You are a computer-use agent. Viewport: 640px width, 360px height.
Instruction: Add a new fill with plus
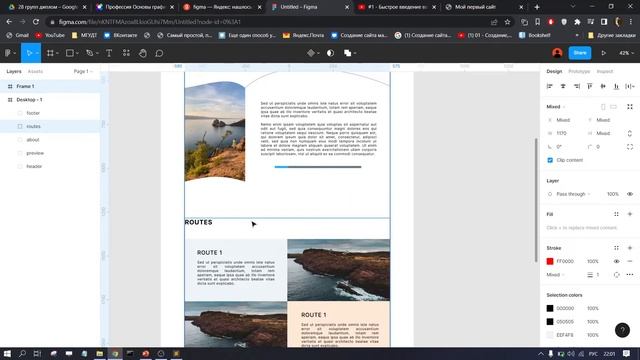(630, 214)
